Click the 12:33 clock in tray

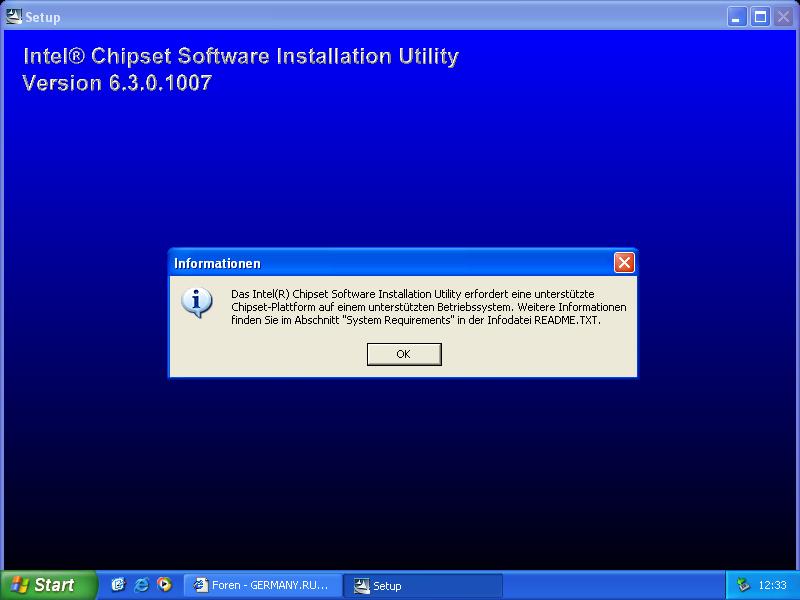pos(772,585)
